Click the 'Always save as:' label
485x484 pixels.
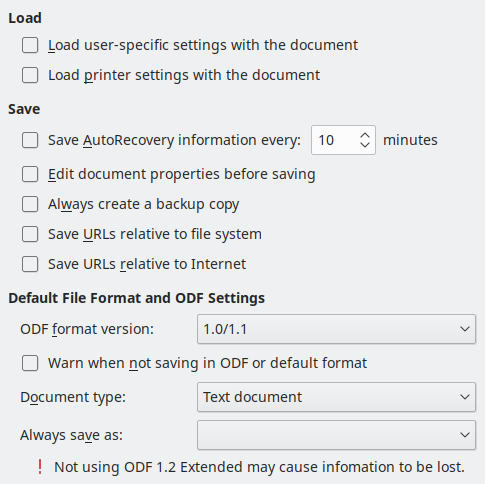click(71, 435)
